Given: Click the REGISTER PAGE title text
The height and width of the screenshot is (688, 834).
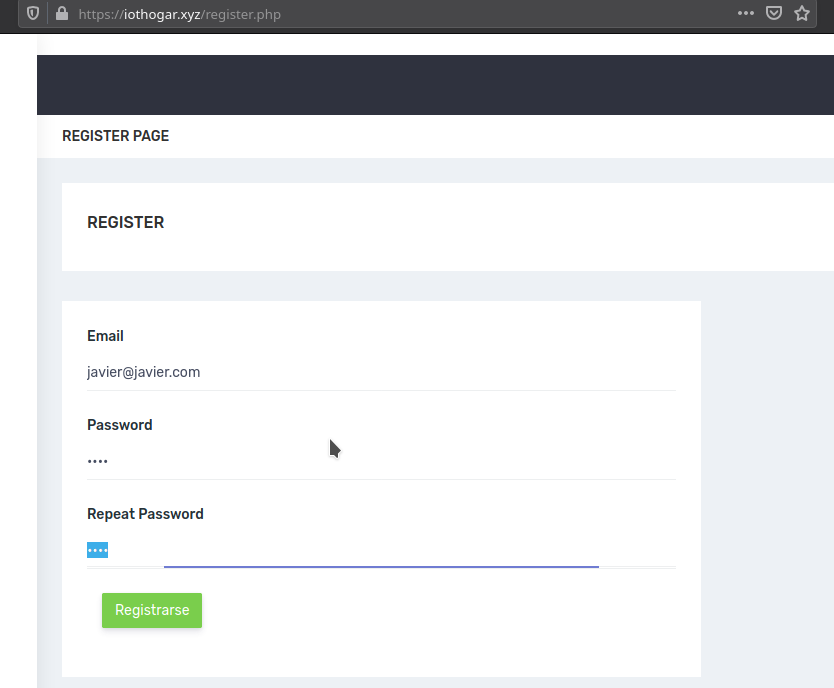Looking at the screenshot, I should (x=115, y=136).
